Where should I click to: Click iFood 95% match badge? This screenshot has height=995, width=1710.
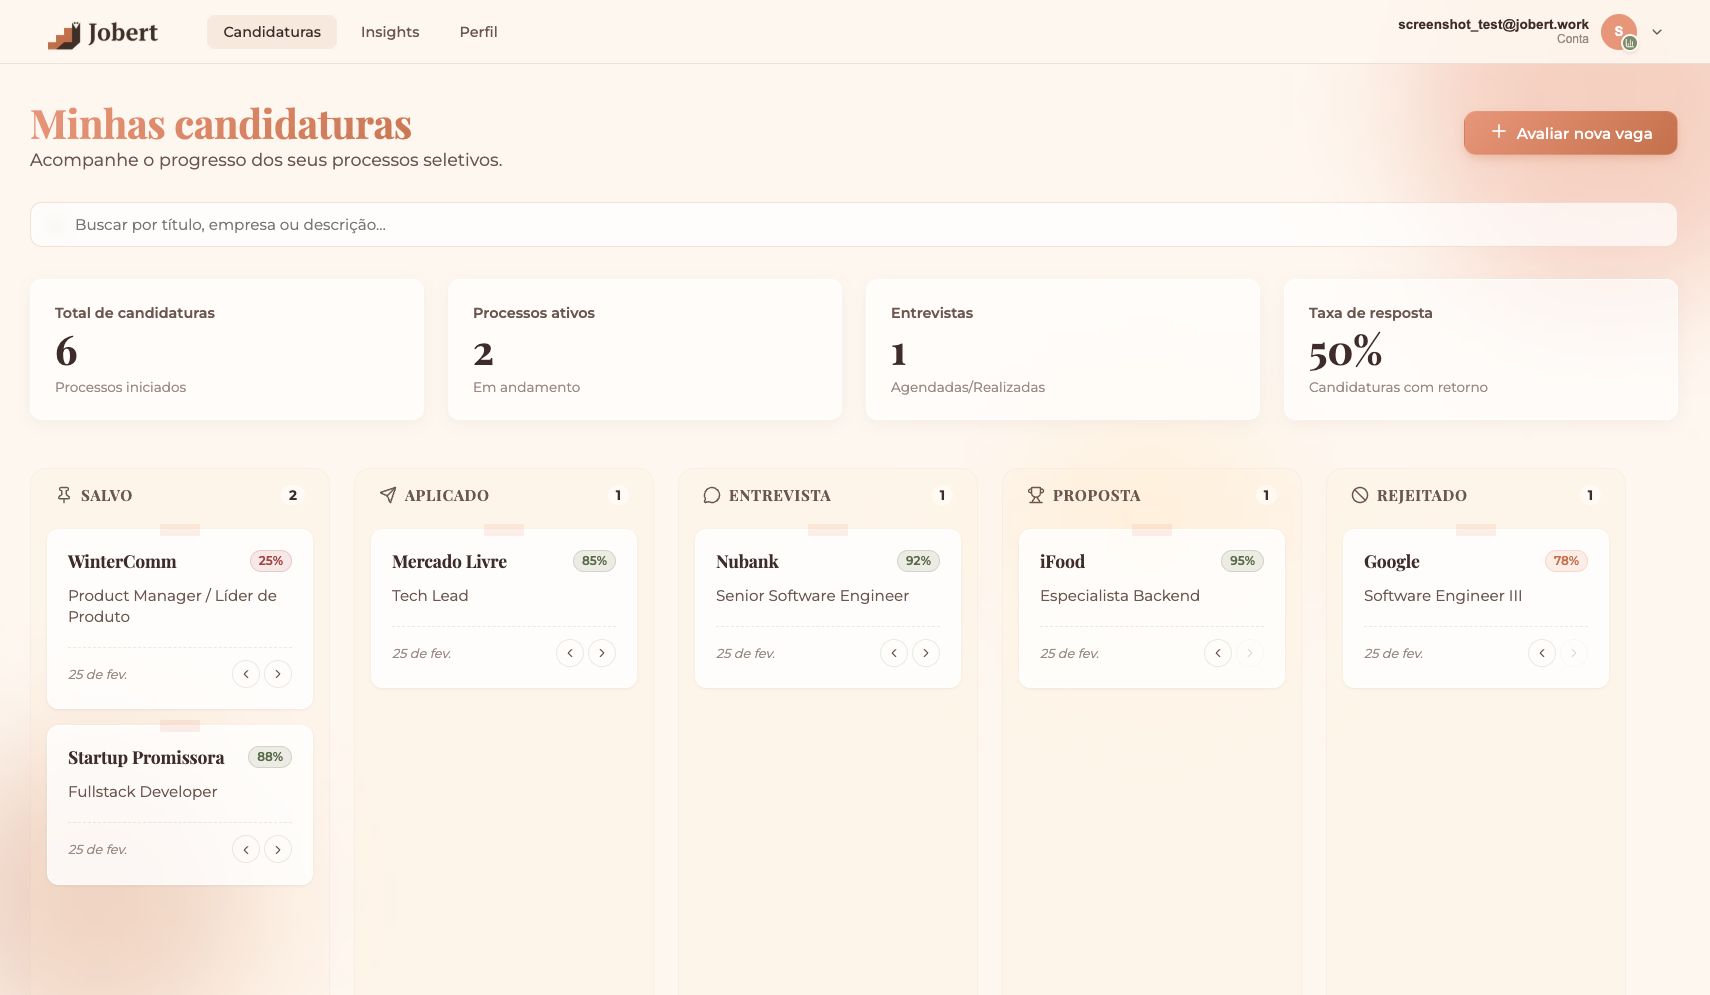tap(1242, 561)
